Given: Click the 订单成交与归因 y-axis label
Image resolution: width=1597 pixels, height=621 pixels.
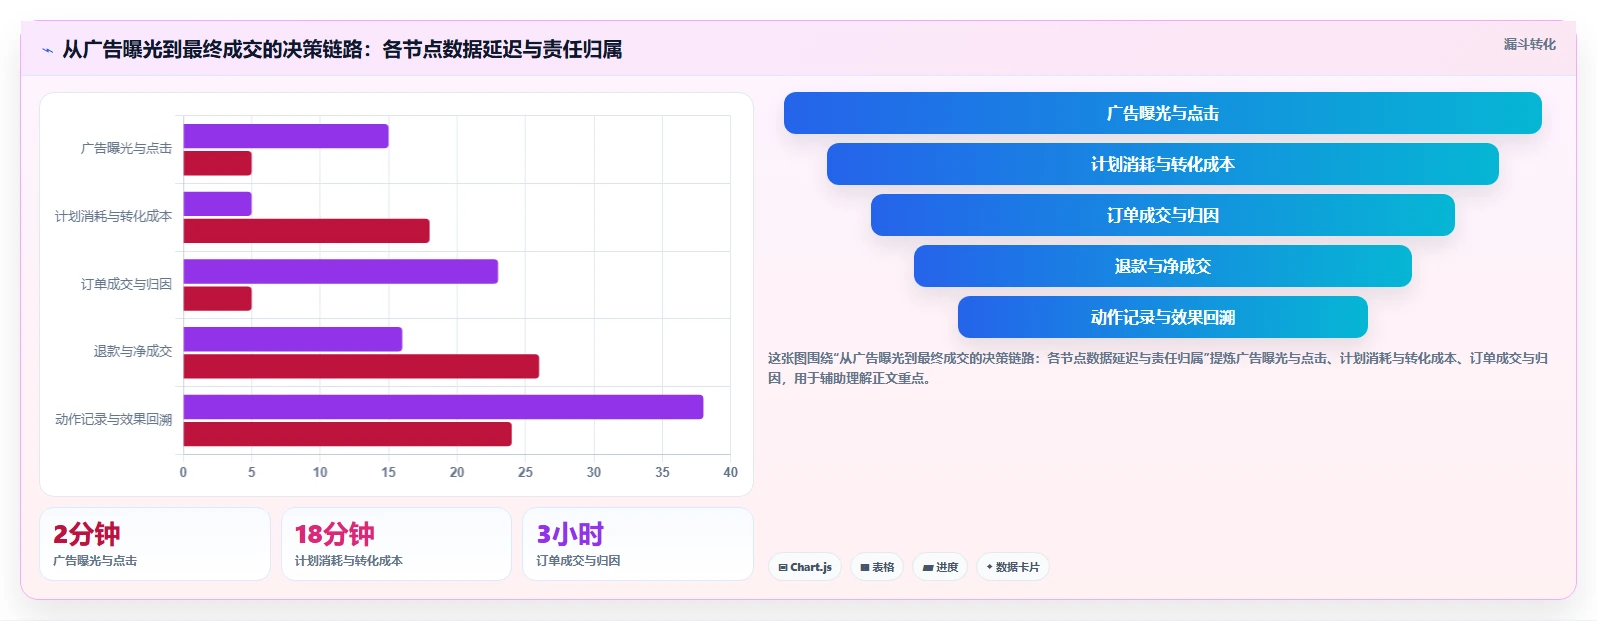Looking at the screenshot, I should tap(126, 284).
